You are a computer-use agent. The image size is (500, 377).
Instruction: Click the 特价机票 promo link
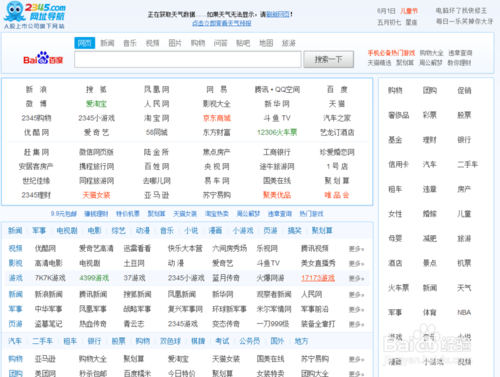click(x=128, y=214)
